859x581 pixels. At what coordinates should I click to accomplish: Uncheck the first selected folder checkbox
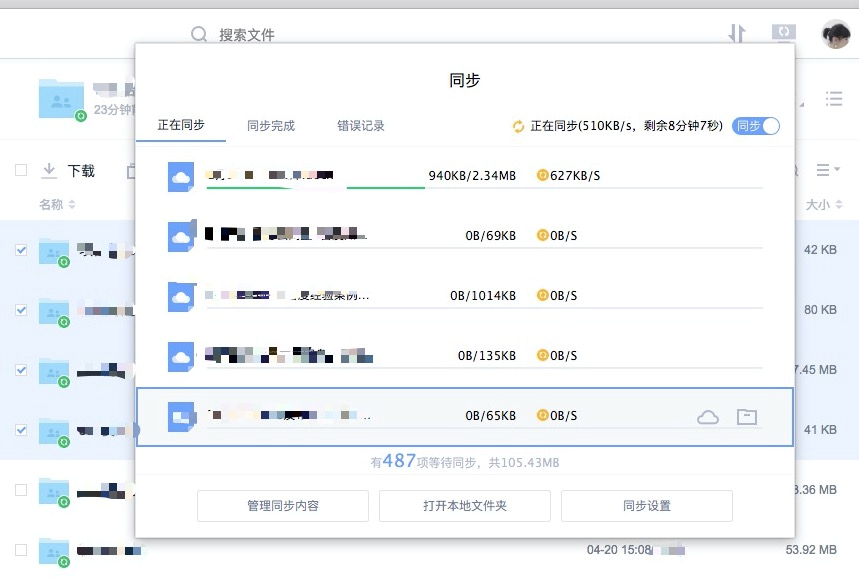21,251
